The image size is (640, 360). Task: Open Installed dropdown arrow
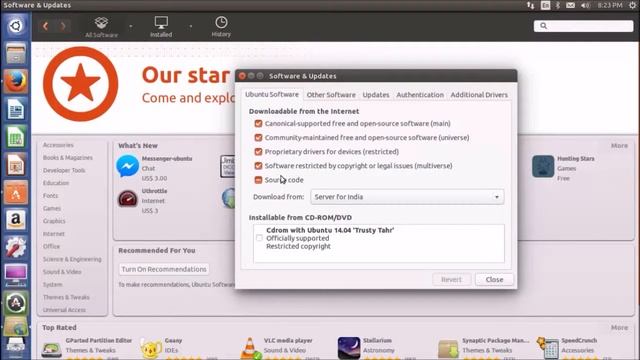click(191, 27)
